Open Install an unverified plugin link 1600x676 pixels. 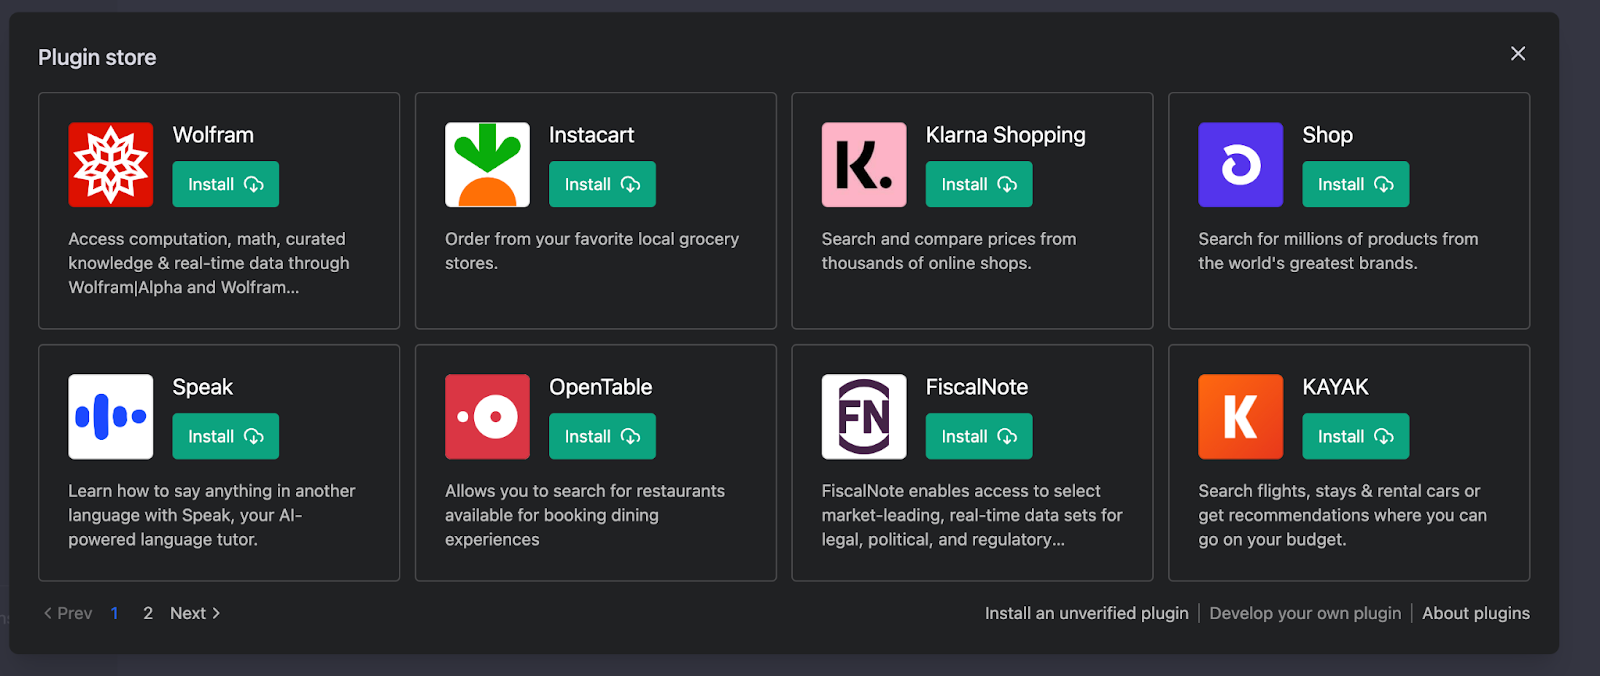[1087, 613]
